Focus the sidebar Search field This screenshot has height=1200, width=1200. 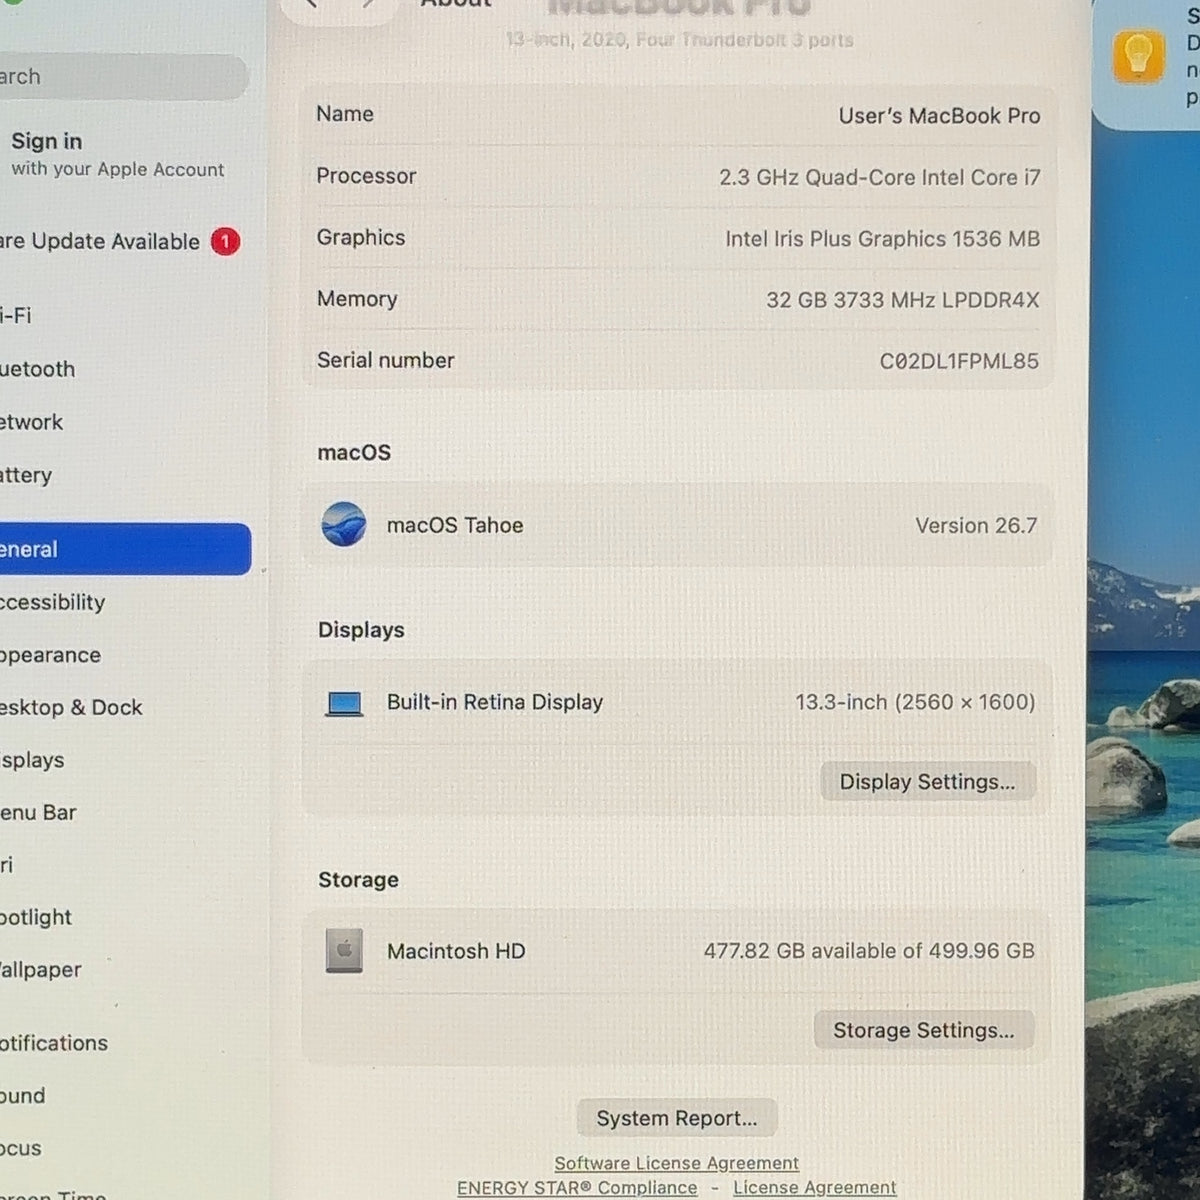click(122, 77)
